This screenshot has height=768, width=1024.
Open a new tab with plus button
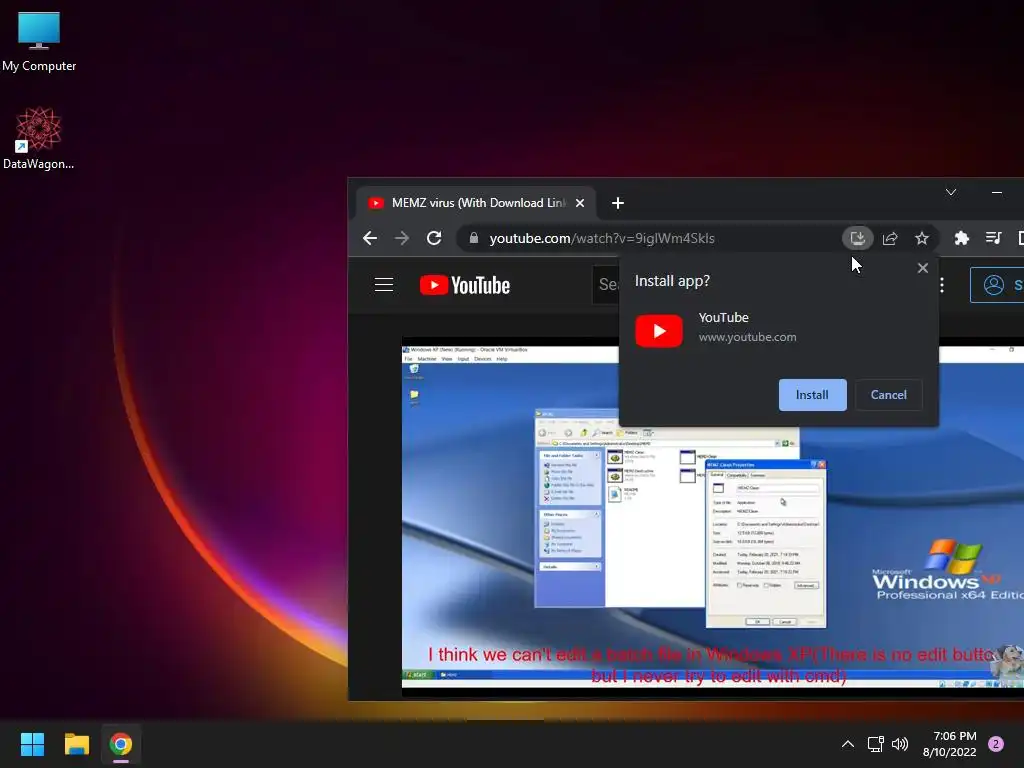point(618,203)
